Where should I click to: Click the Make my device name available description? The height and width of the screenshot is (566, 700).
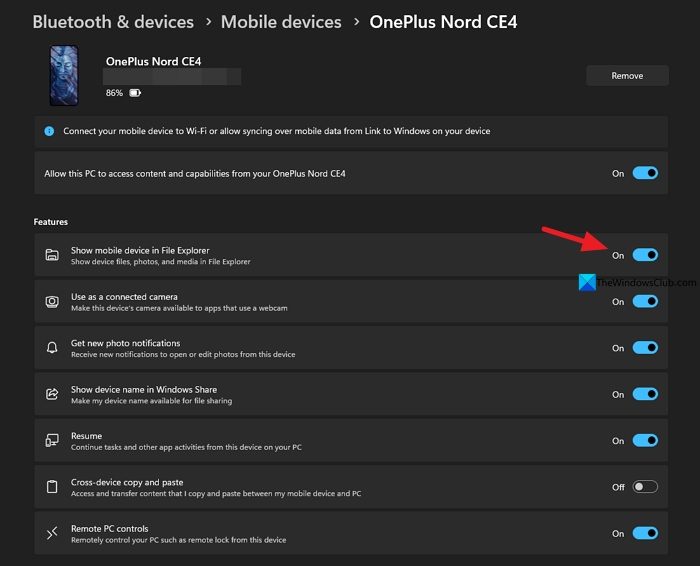[151, 401]
